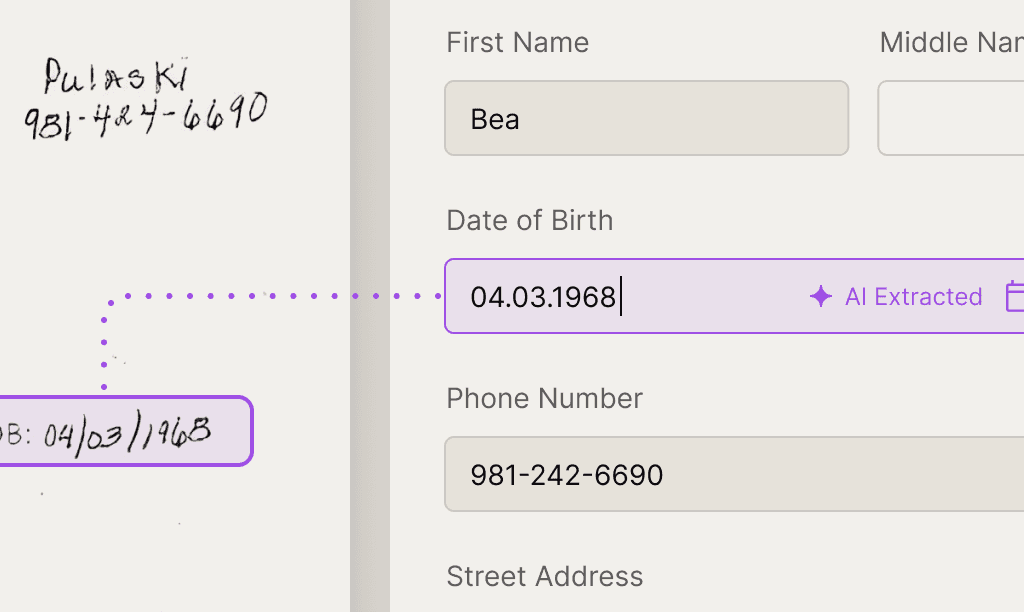Click the First Name label
Screen dimensions: 1024x612
click(517, 42)
